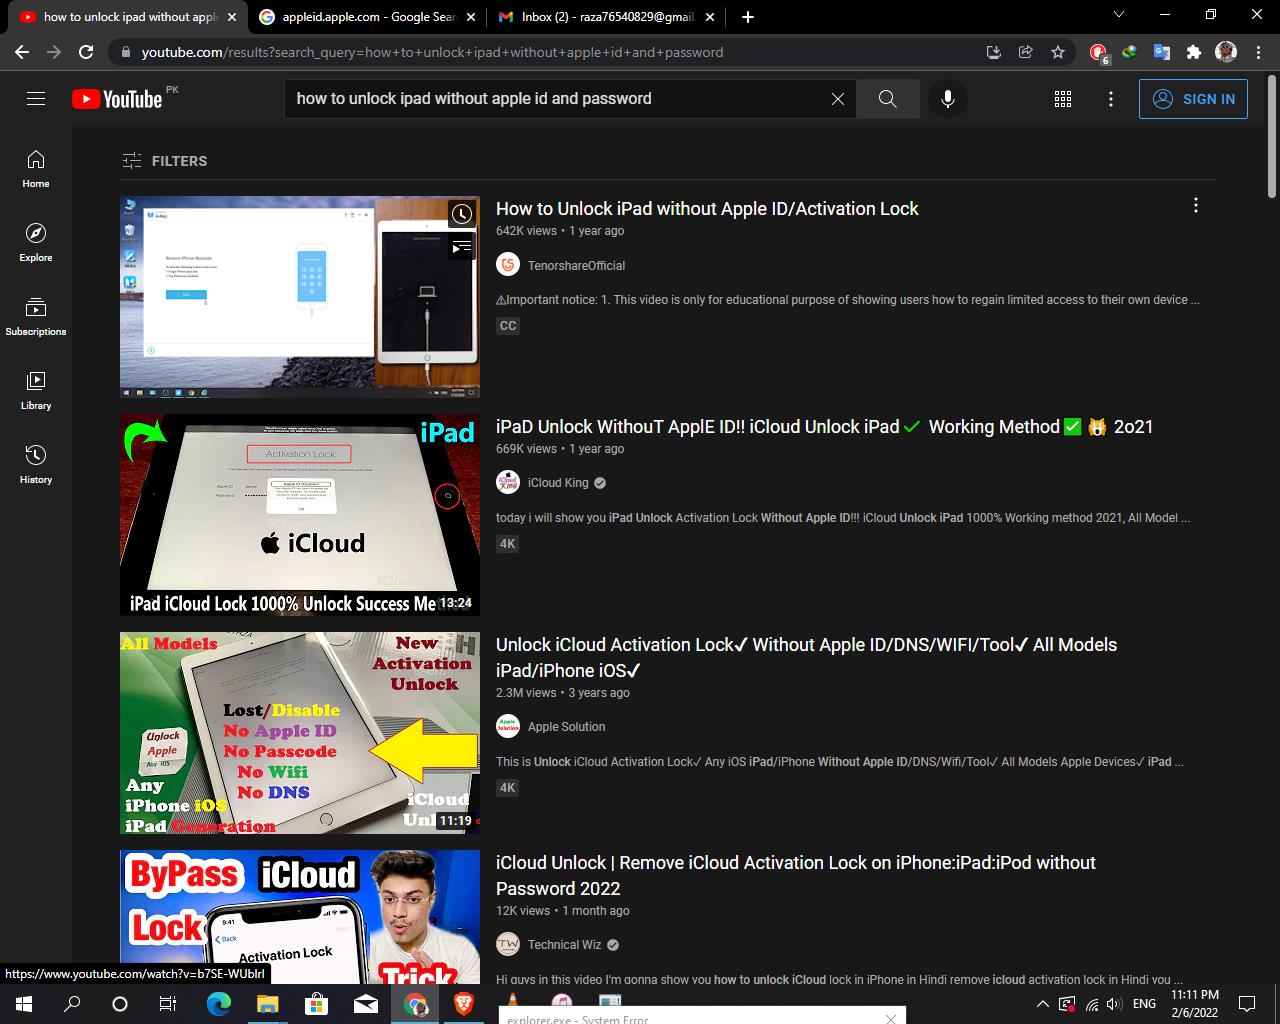Bookmark this page with star icon

point(1058,52)
